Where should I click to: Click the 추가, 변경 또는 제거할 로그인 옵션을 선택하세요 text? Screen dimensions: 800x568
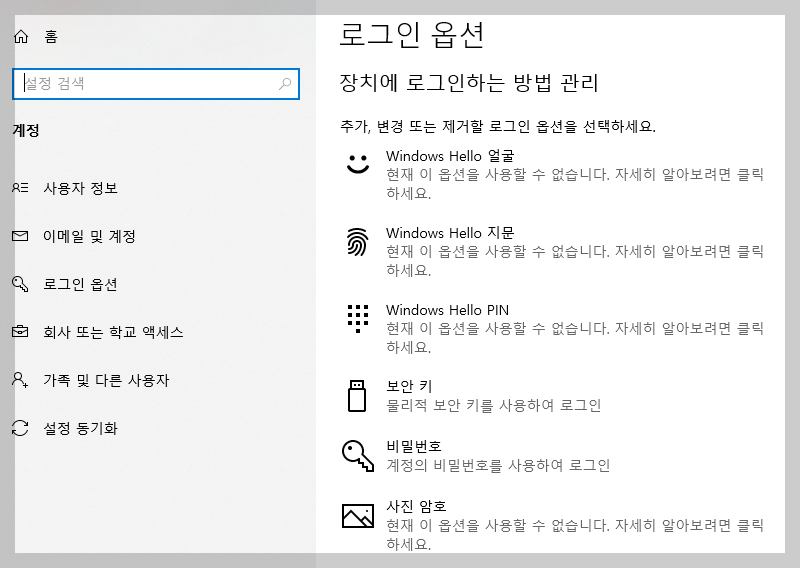(x=498, y=126)
